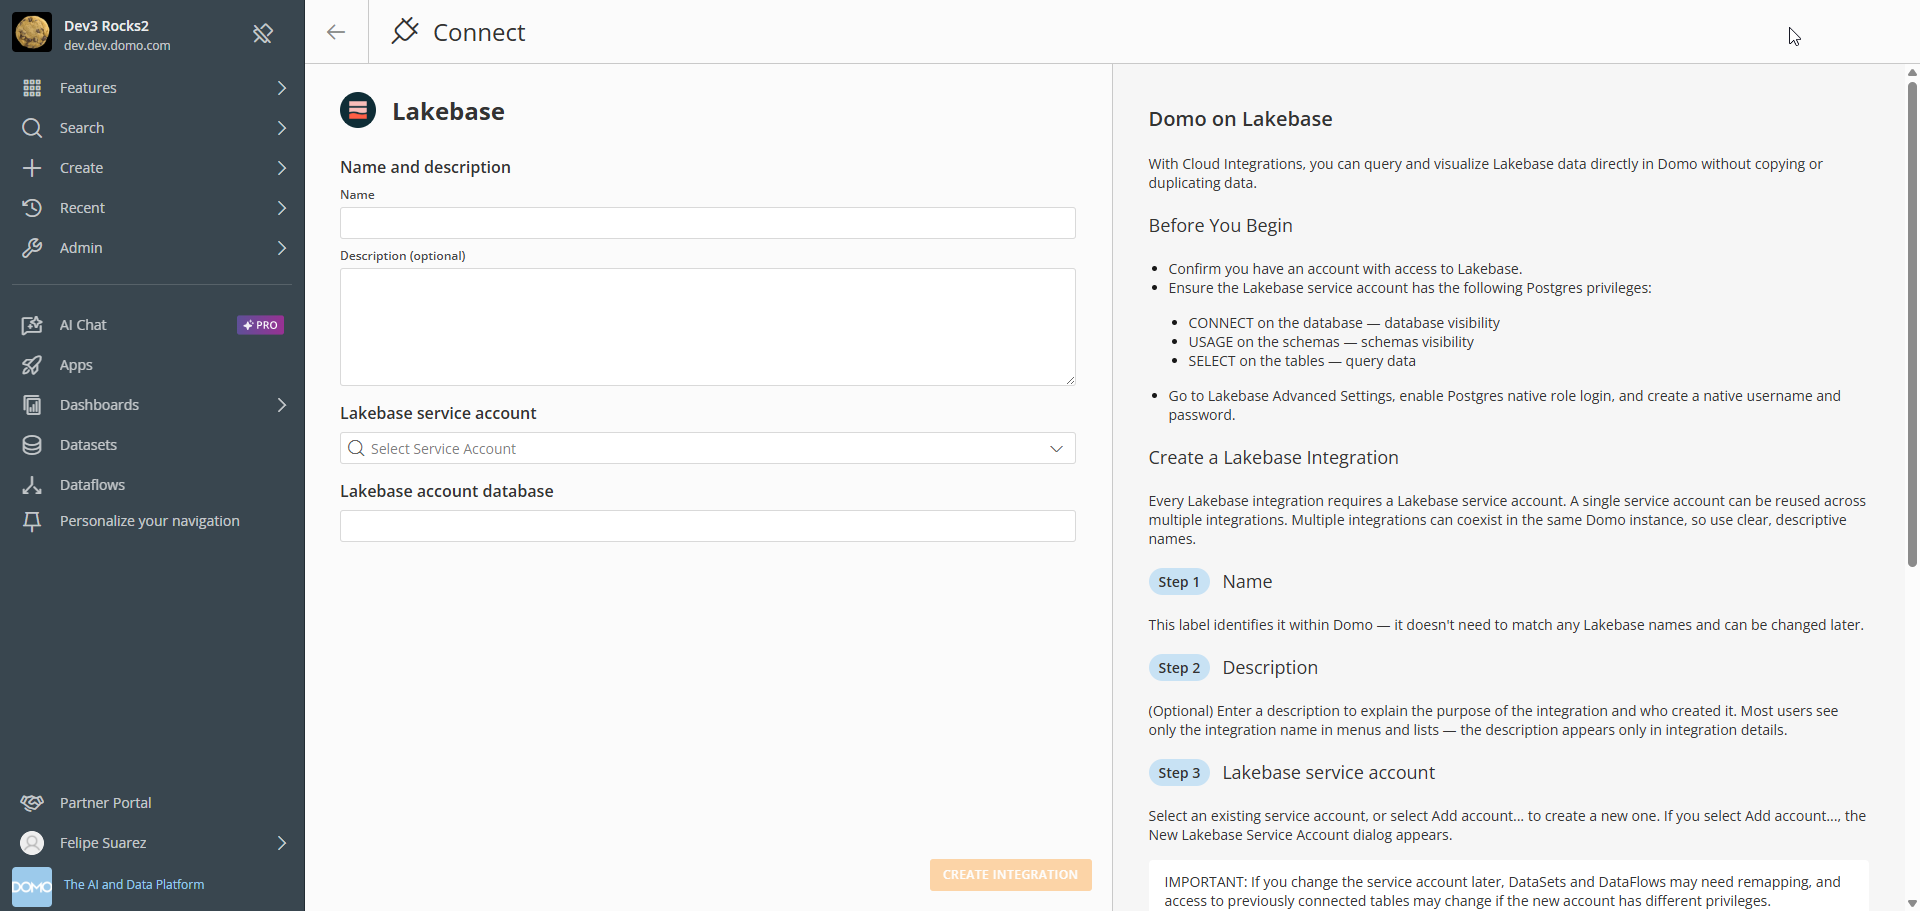Click the 'Lakebase service account' form label
The height and width of the screenshot is (911, 1920).
(x=438, y=413)
